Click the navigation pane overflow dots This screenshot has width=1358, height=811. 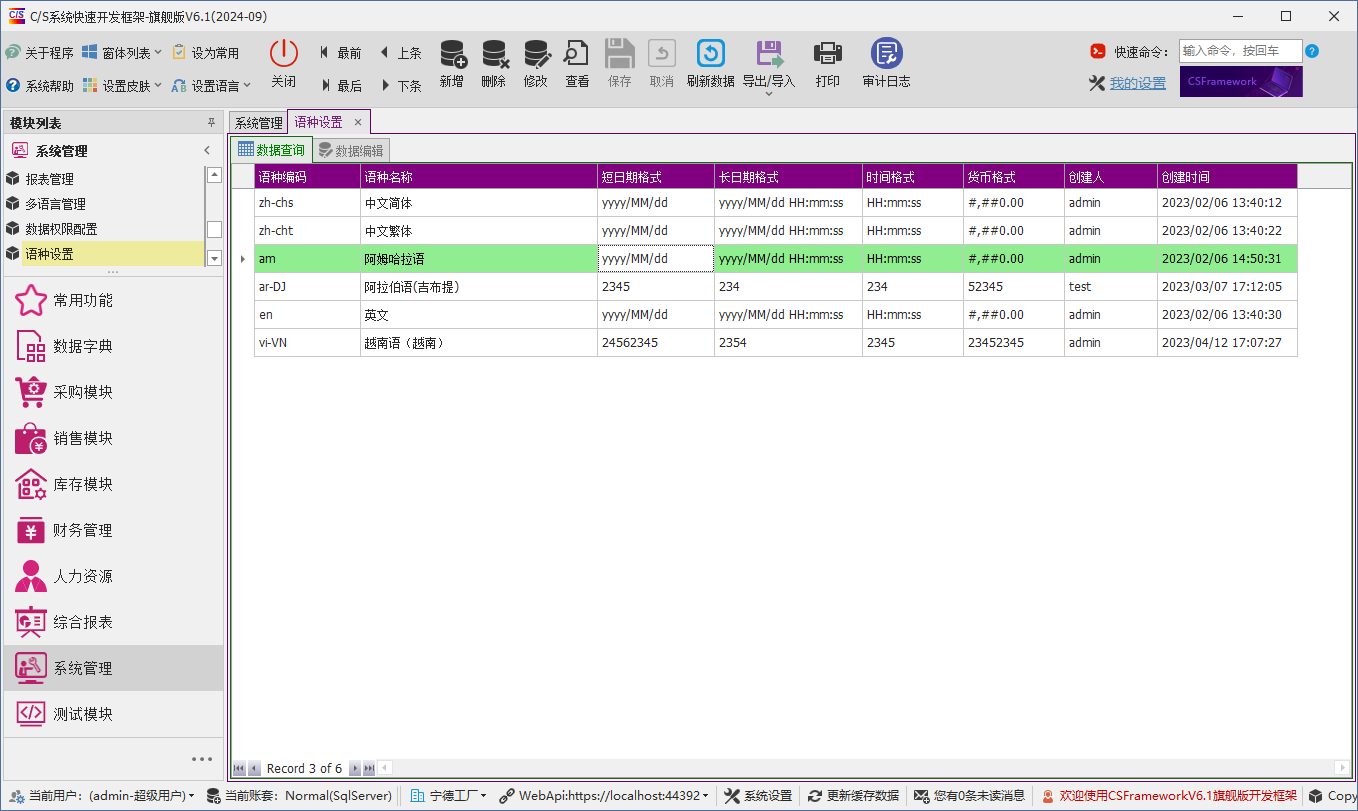[202, 759]
